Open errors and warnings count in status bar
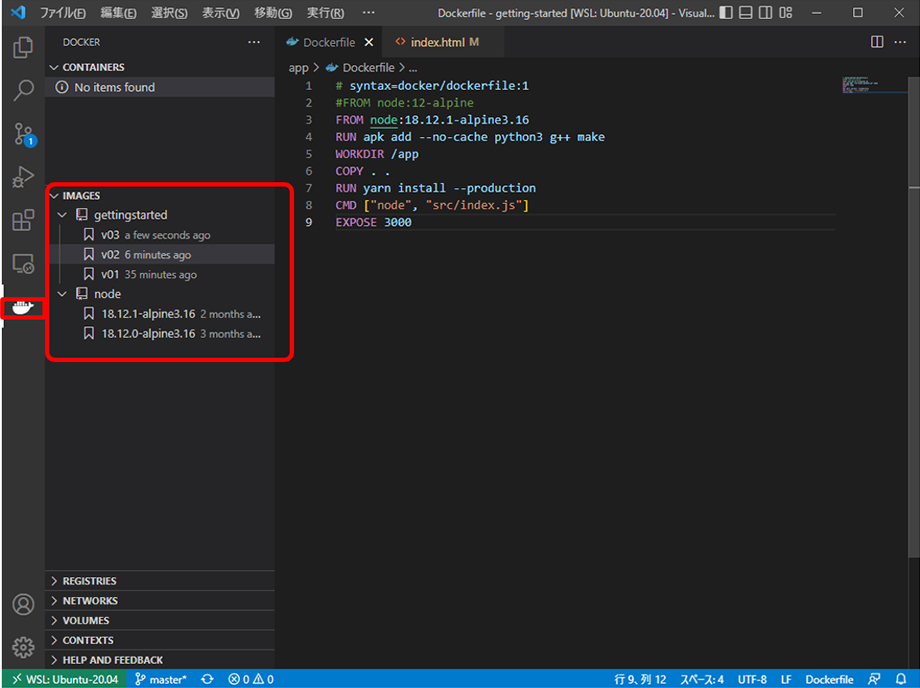The width and height of the screenshot is (920, 688). pyautogui.click(x=251, y=679)
